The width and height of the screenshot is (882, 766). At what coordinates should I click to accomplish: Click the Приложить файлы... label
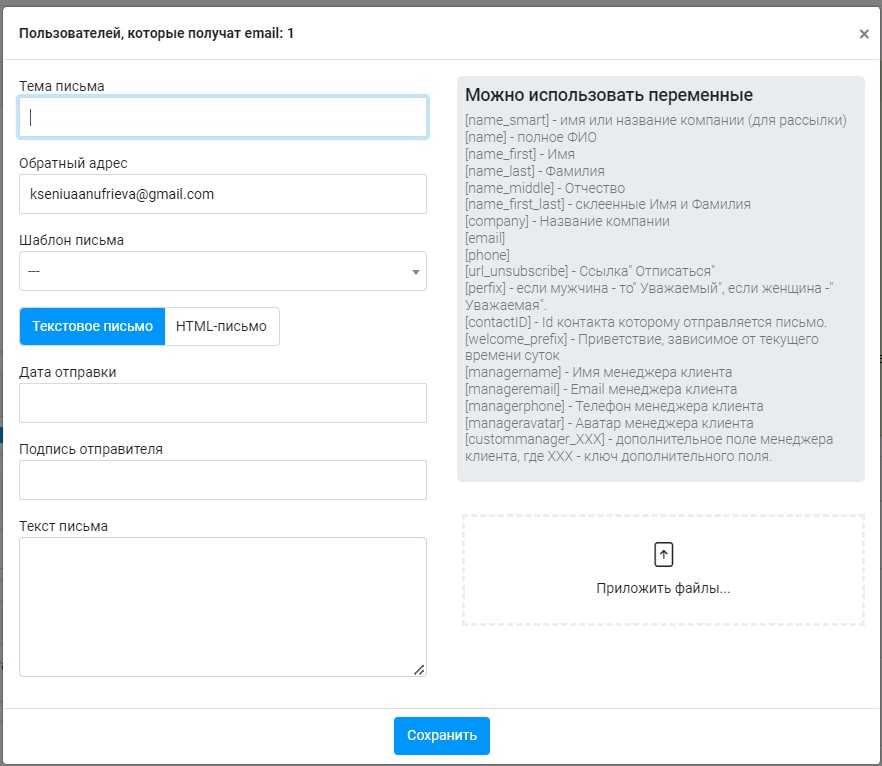(663, 588)
